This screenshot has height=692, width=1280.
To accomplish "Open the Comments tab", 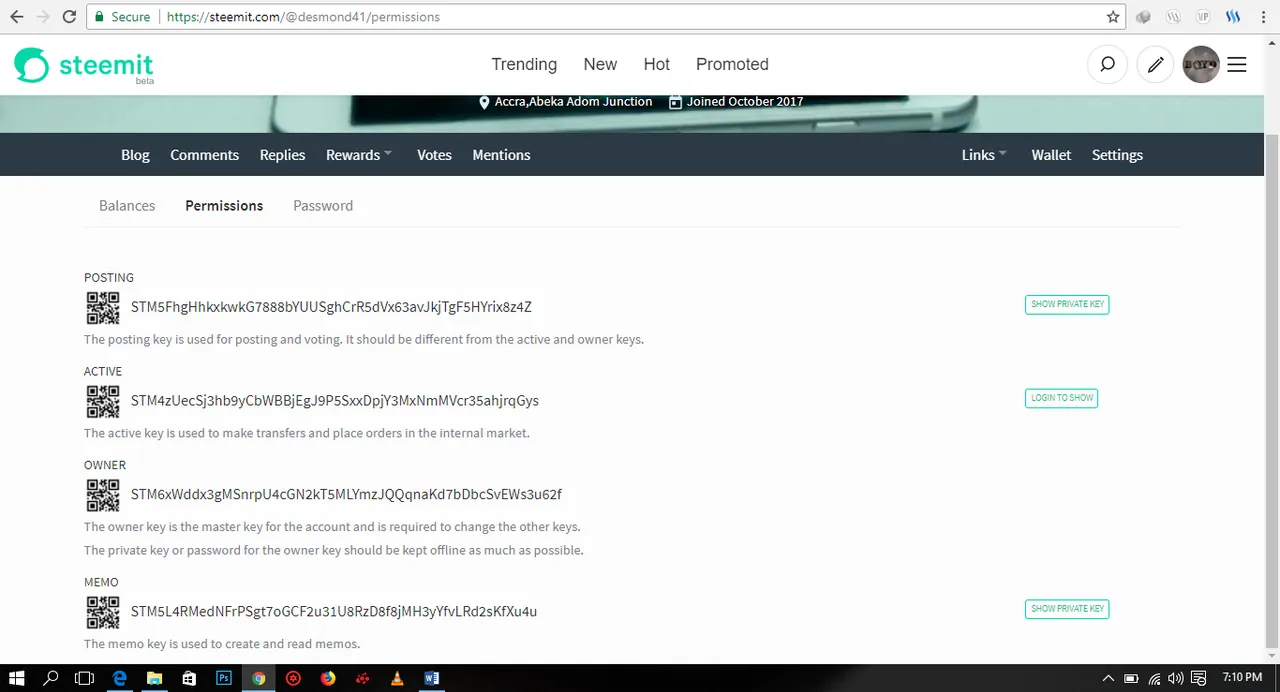I will pyautogui.click(x=204, y=155).
